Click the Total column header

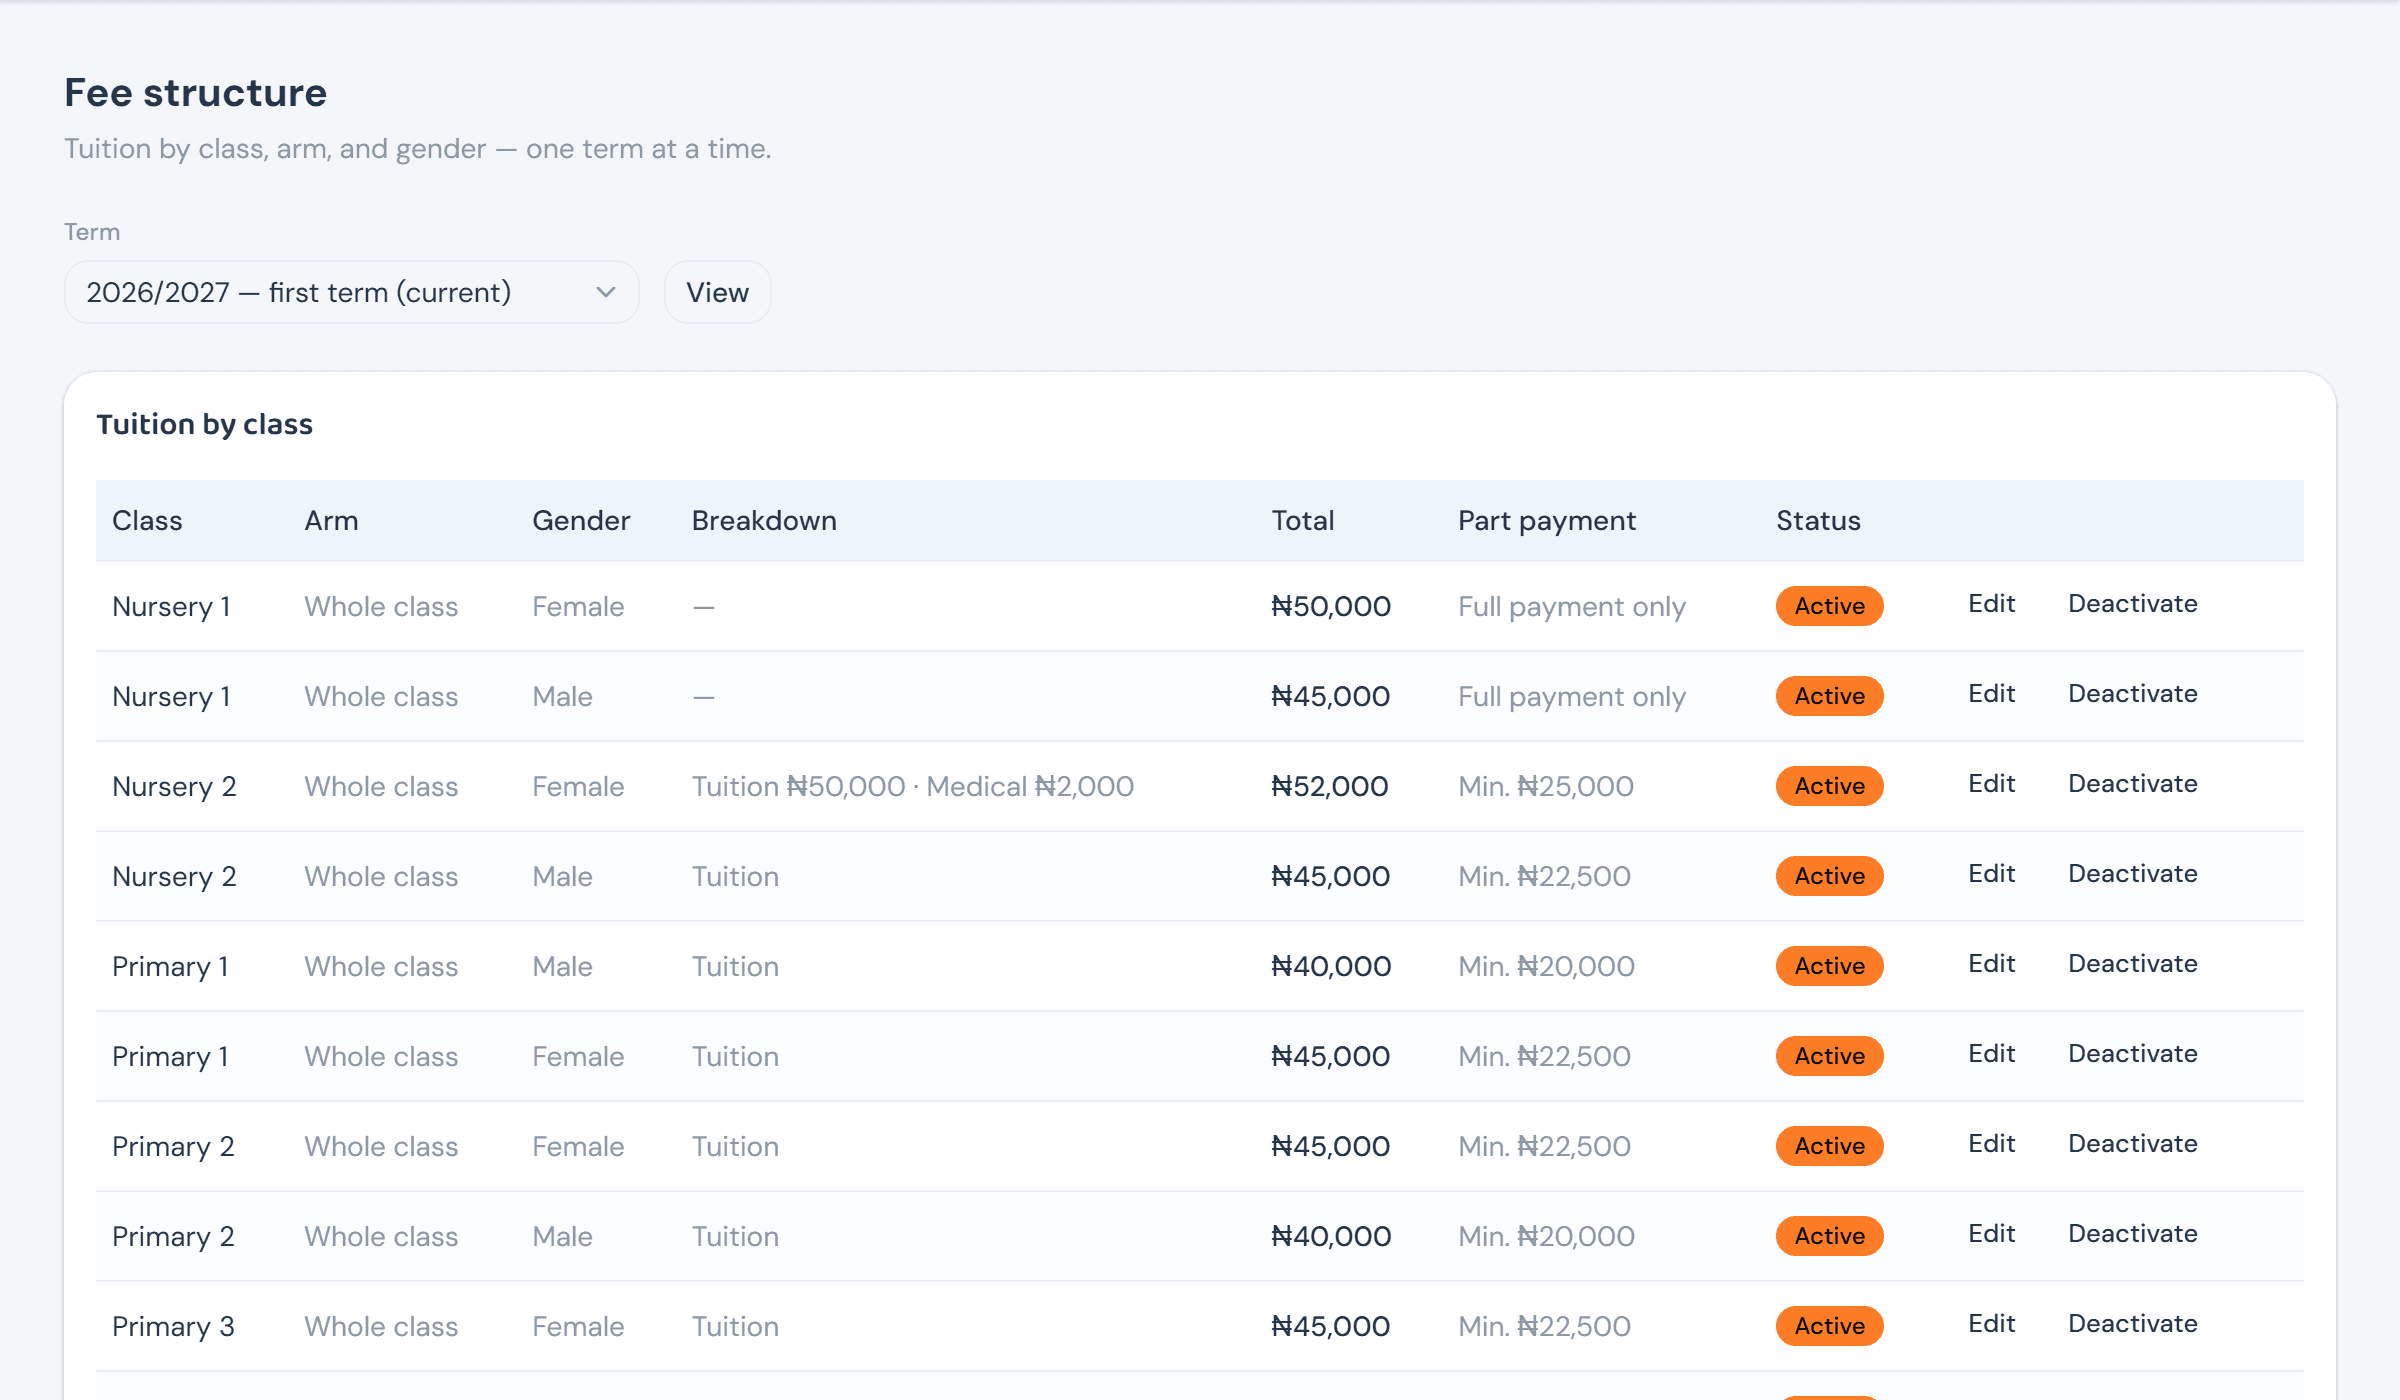tap(1302, 520)
